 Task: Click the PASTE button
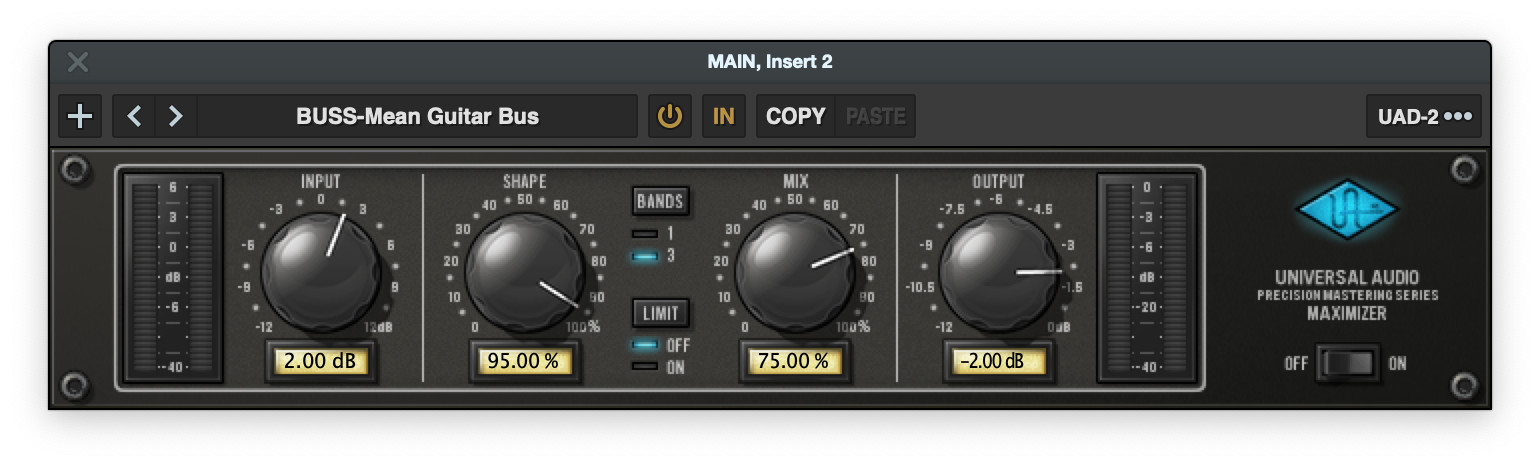point(875,116)
